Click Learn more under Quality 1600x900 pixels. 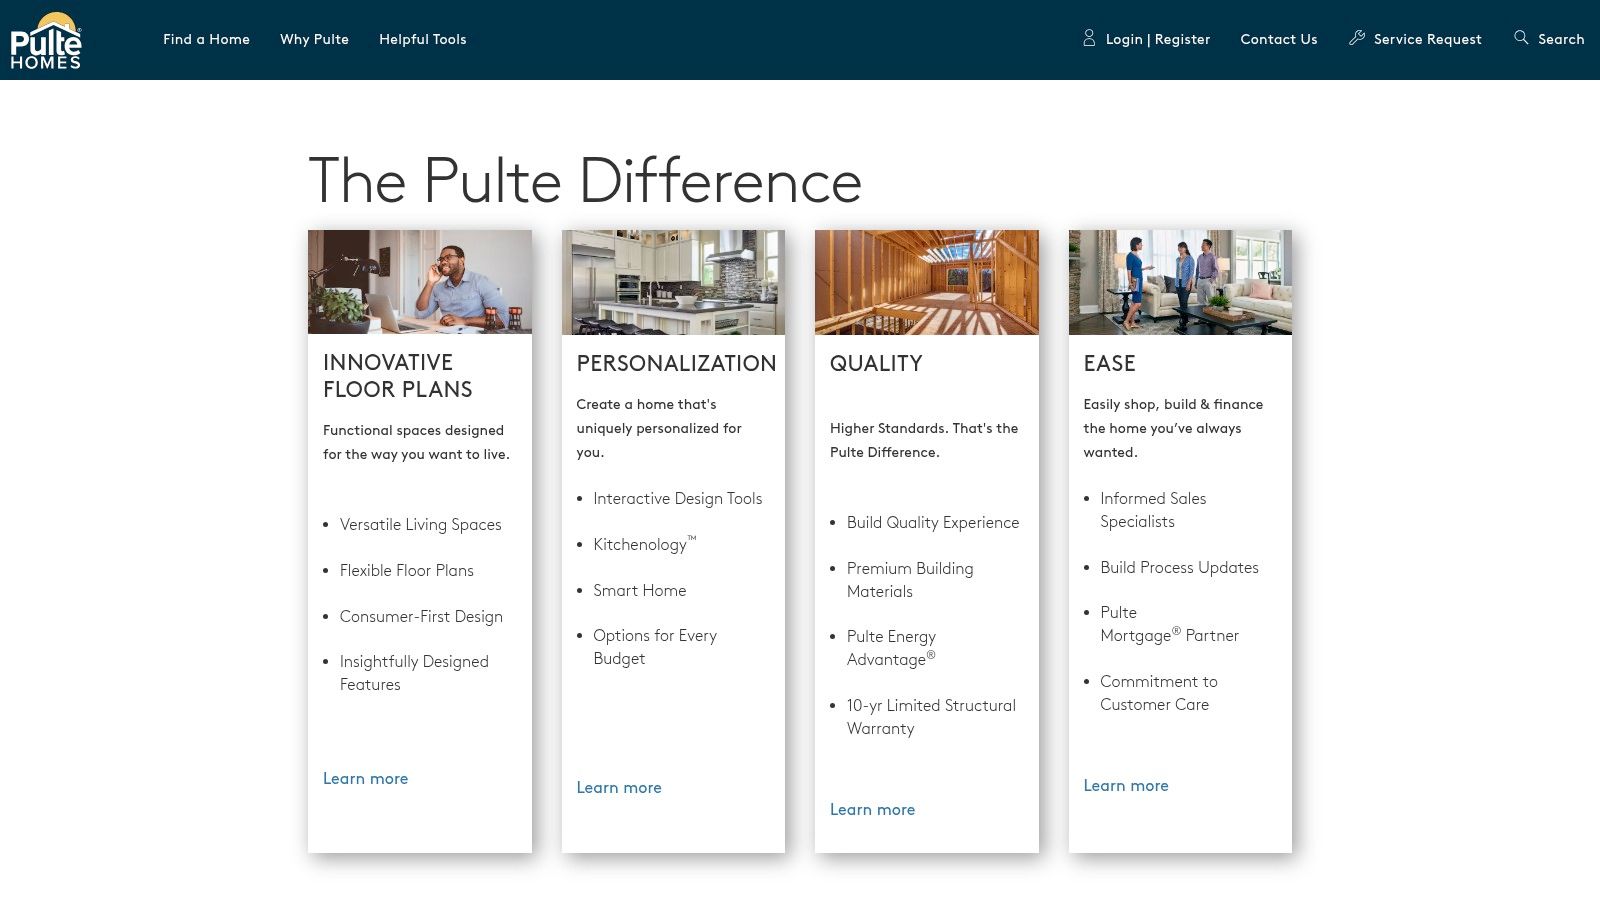click(872, 809)
